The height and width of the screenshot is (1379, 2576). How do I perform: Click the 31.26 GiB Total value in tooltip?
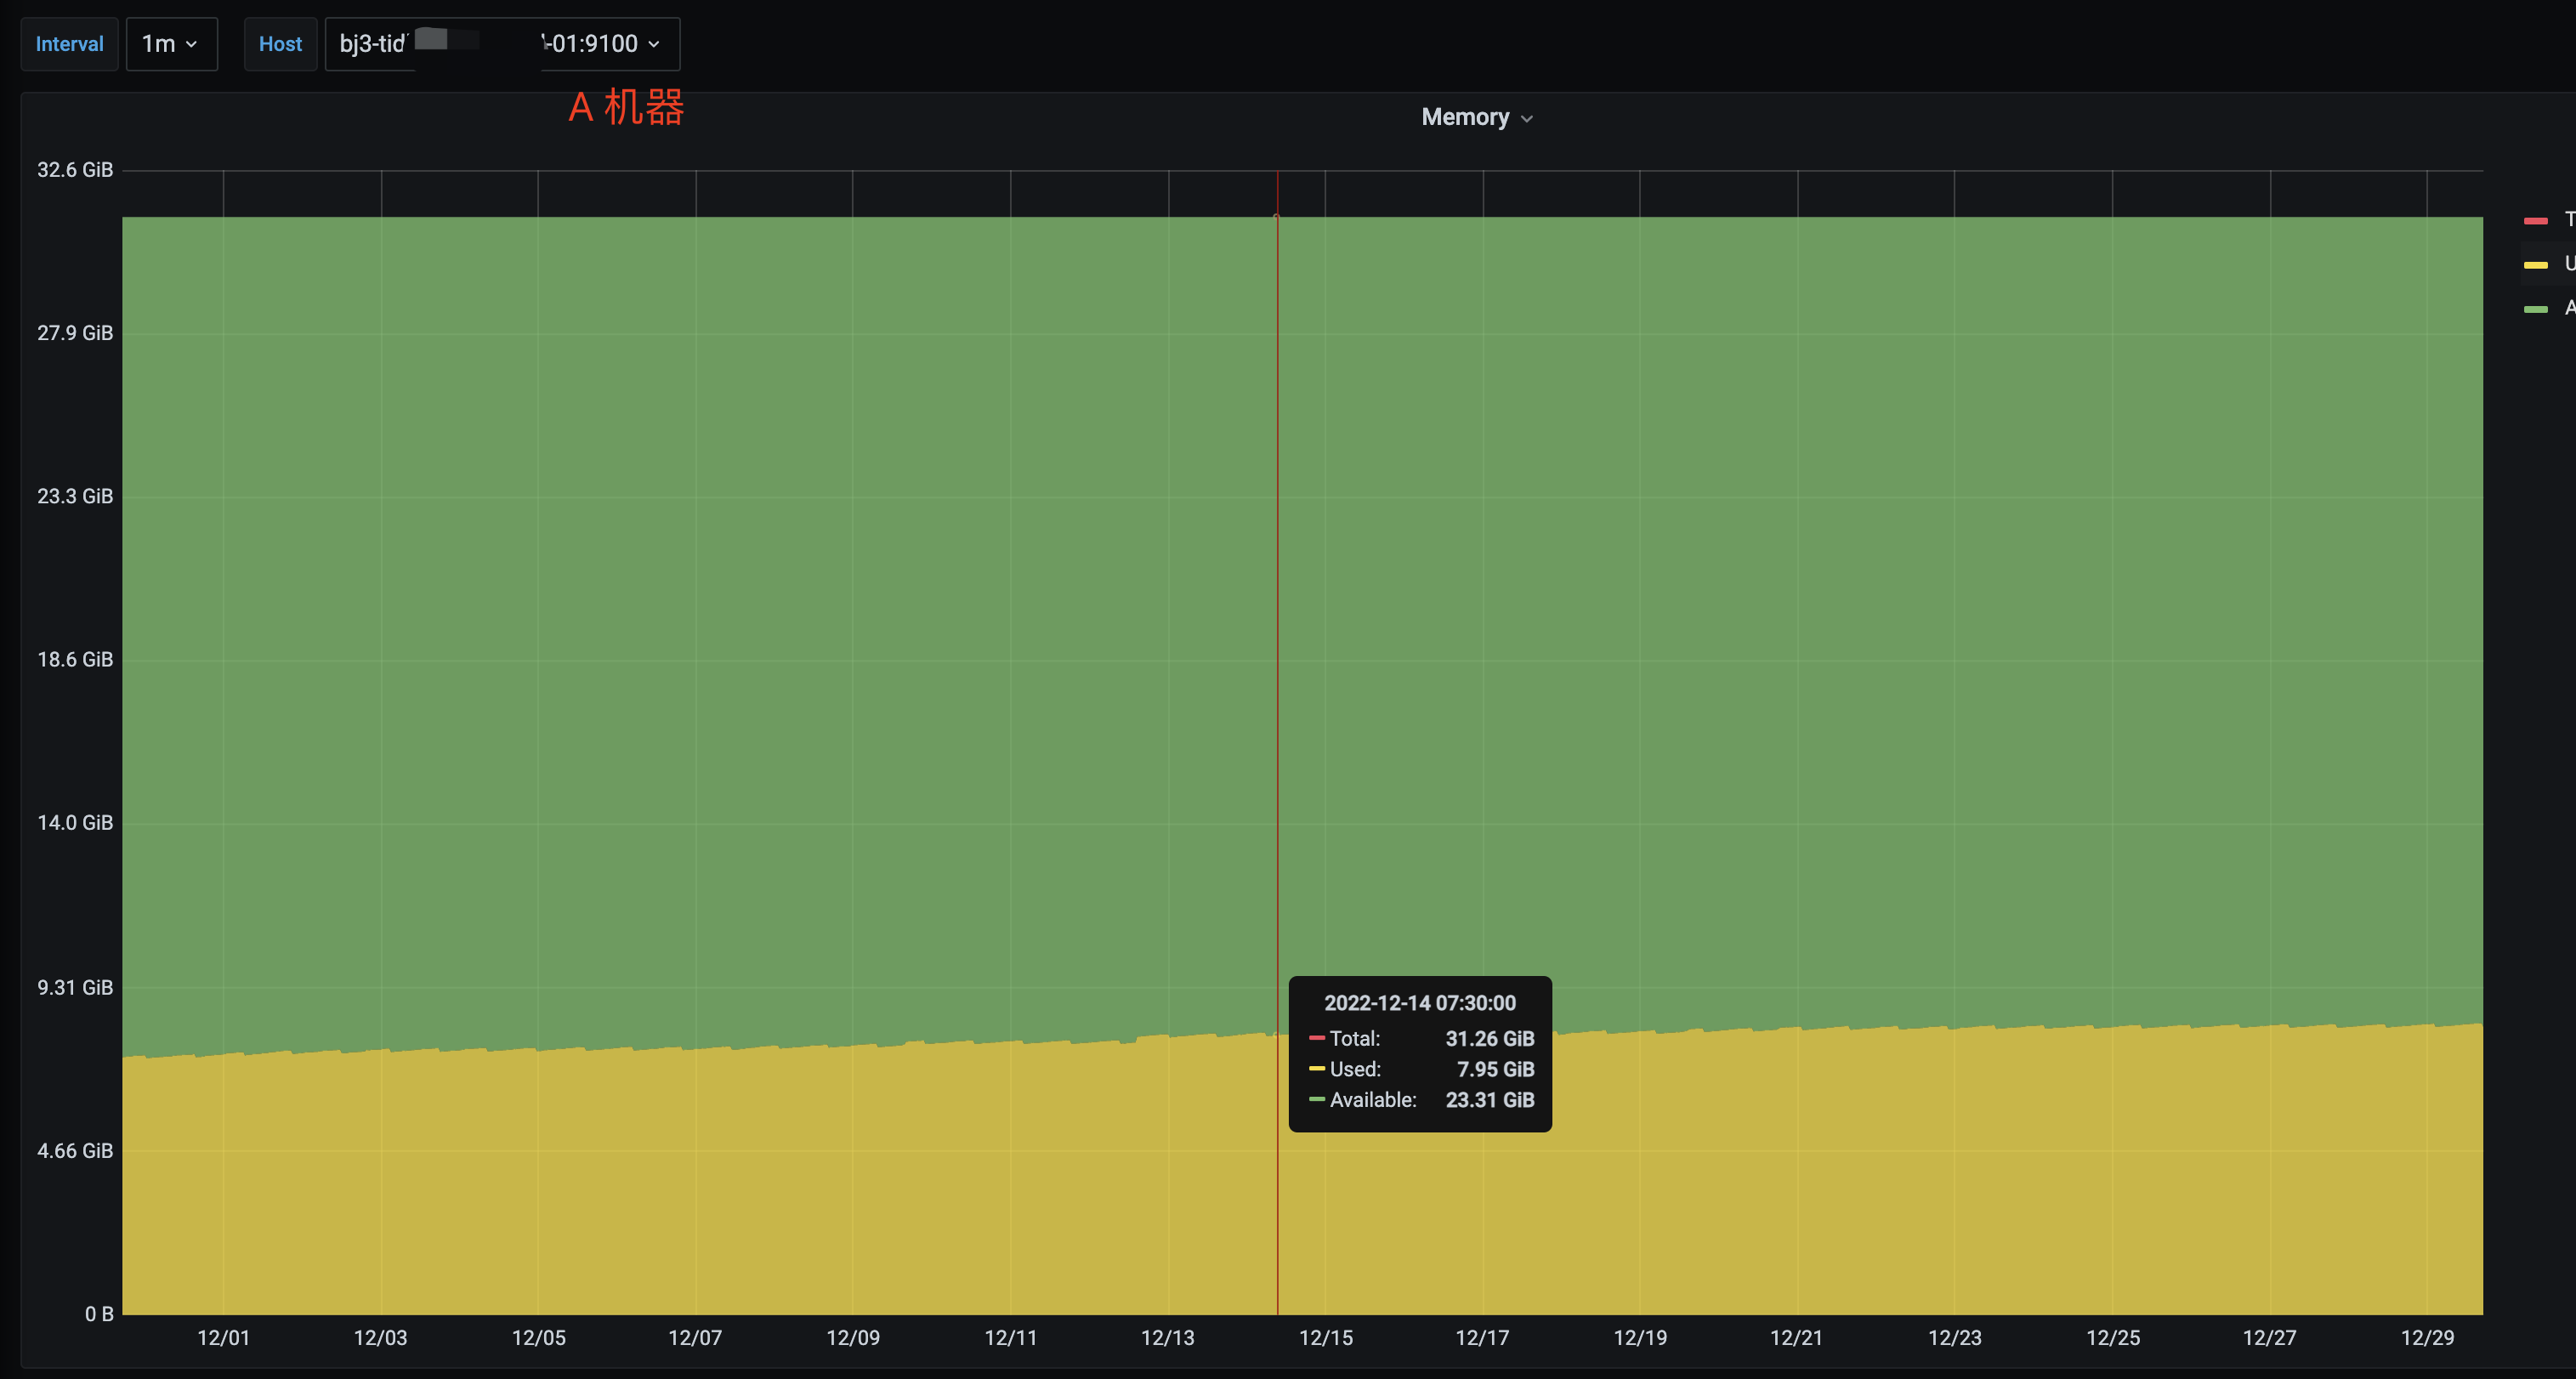pyautogui.click(x=1489, y=1039)
